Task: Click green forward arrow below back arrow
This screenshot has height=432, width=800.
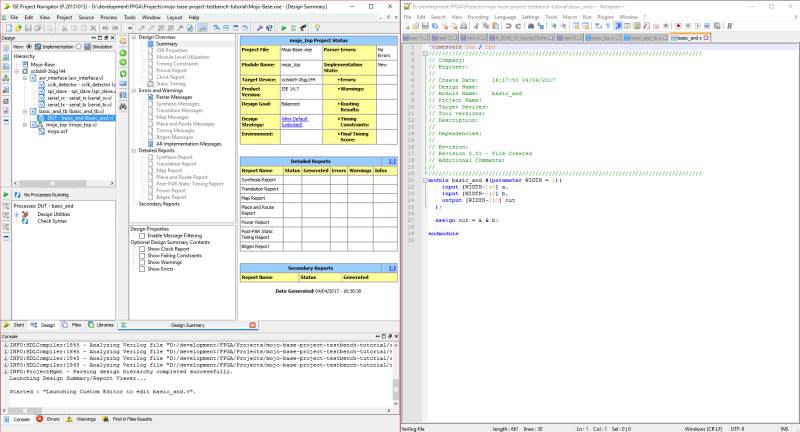Action: 123,63
